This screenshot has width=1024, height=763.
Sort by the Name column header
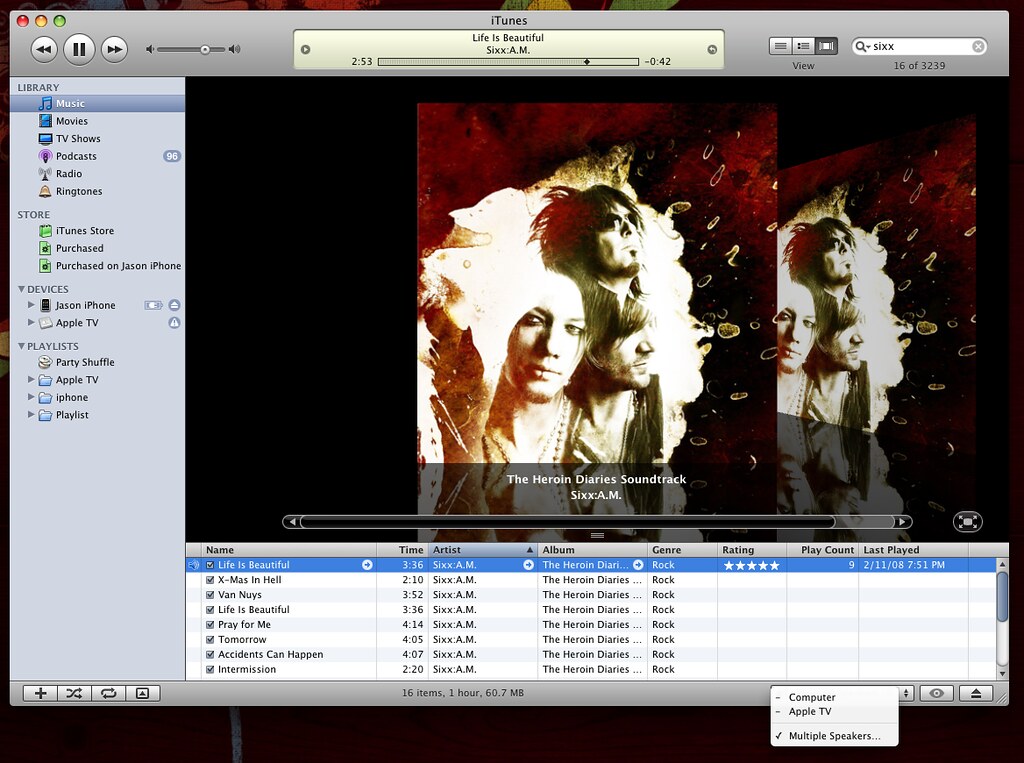point(289,550)
